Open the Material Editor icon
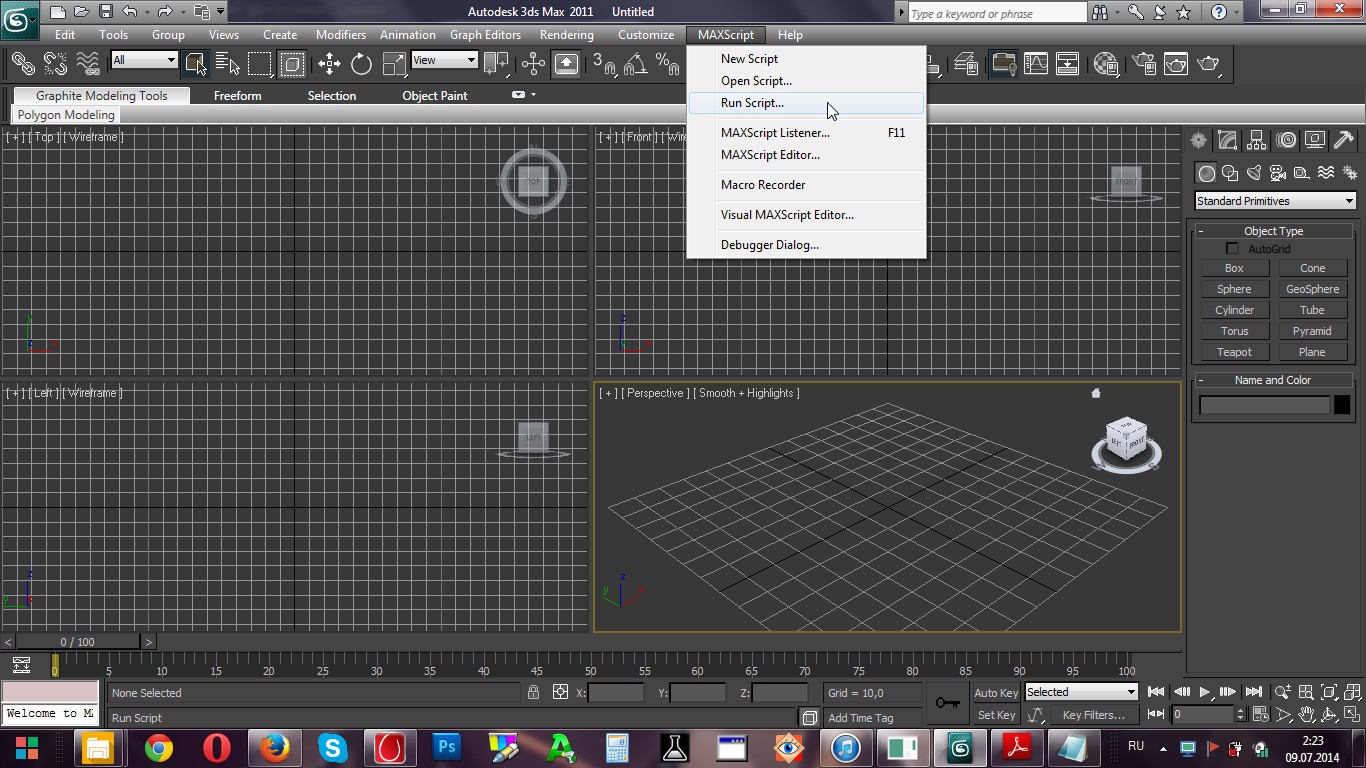This screenshot has width=1366, height=768. (x=1105, y=64)
